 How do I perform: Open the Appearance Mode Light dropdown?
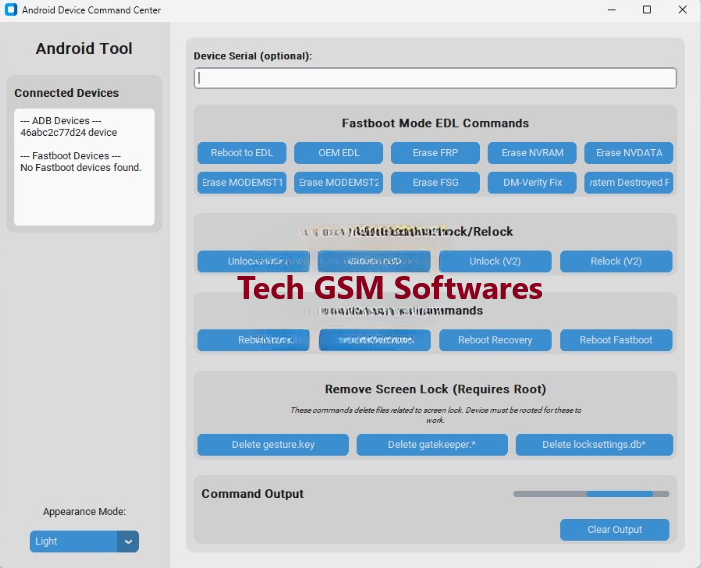(84, 542)
